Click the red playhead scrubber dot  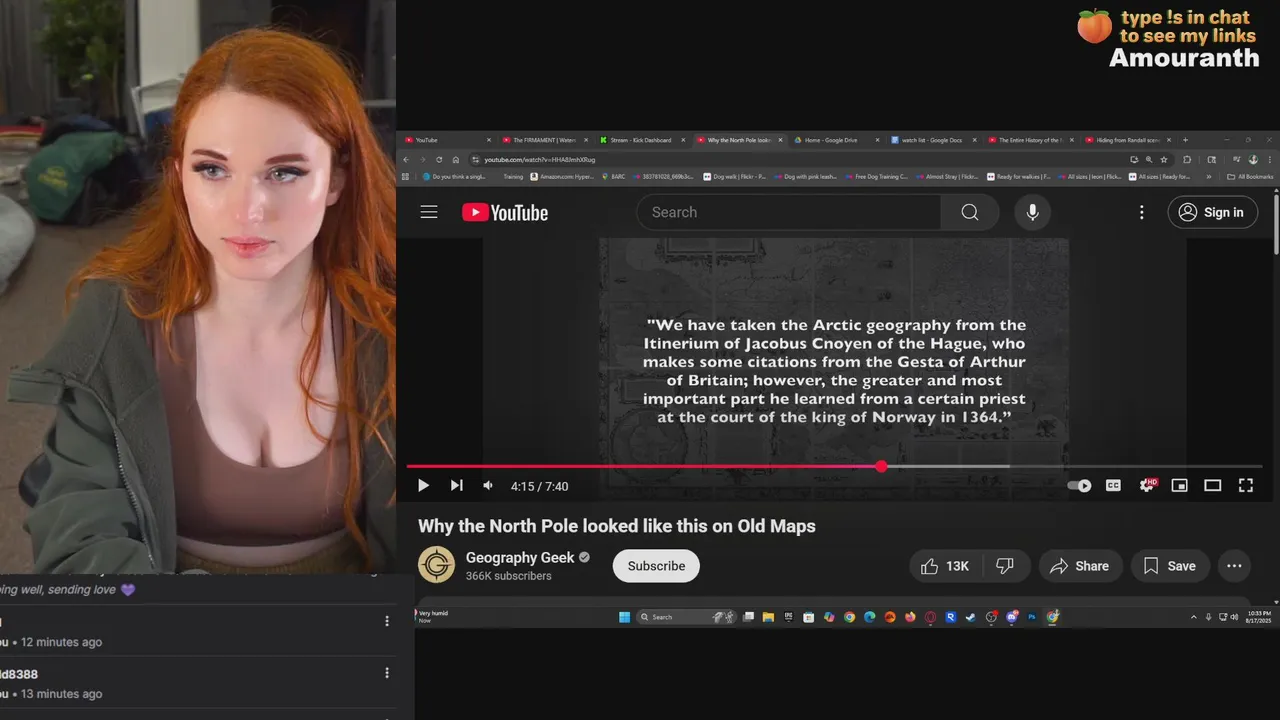coord(881,467)
